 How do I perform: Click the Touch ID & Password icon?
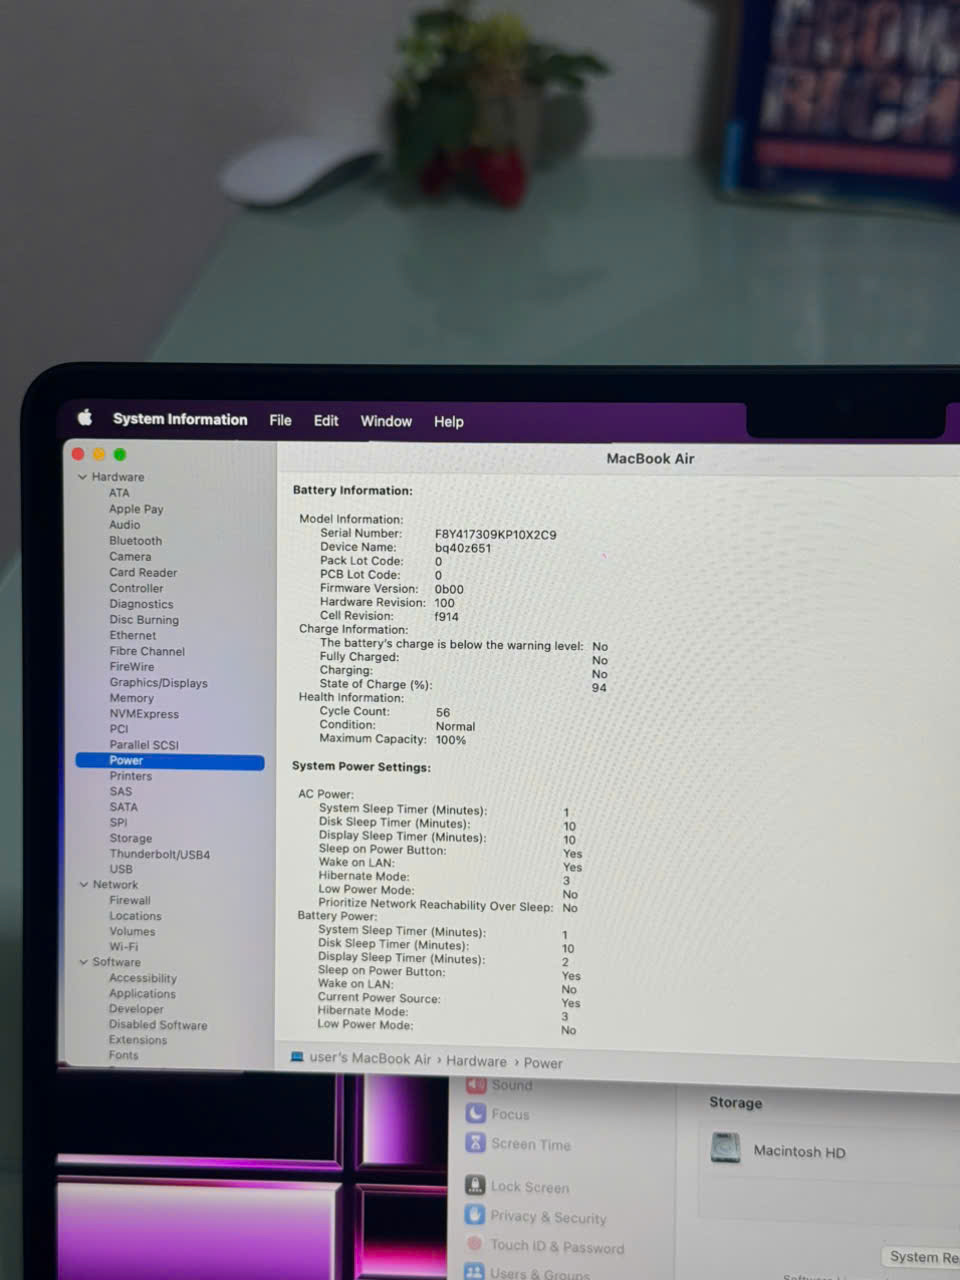pyautogui.click(x=475, y=1244)
